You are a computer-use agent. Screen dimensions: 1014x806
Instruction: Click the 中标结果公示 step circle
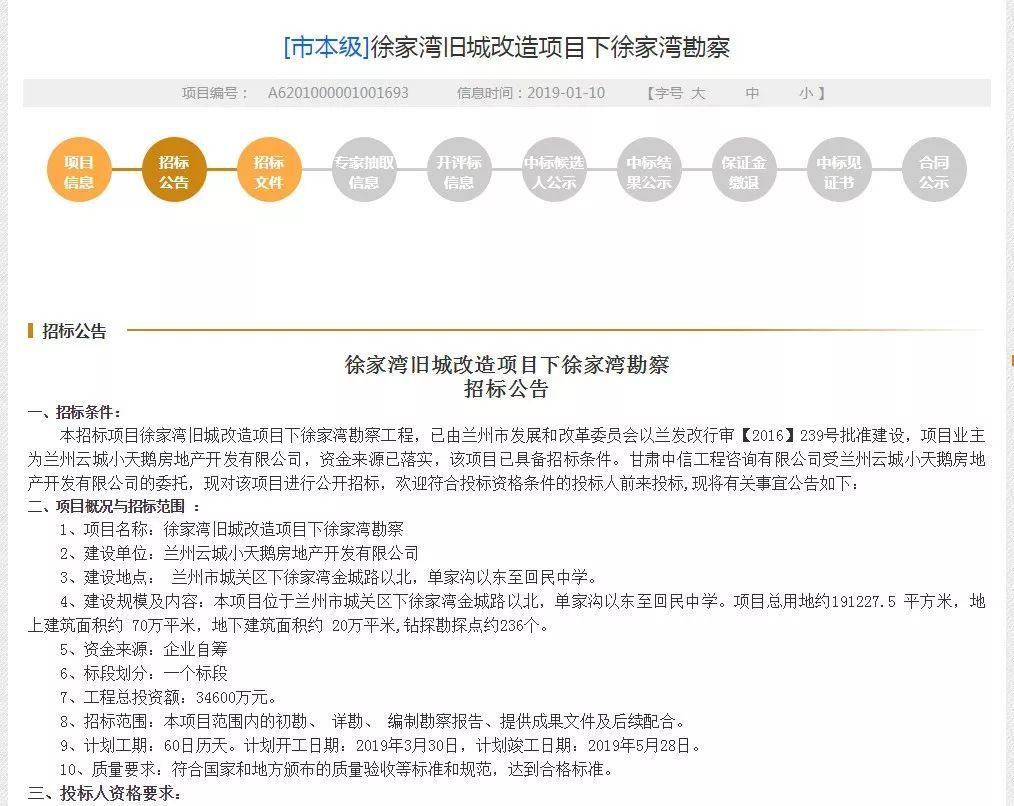click(x=649, y=172)
